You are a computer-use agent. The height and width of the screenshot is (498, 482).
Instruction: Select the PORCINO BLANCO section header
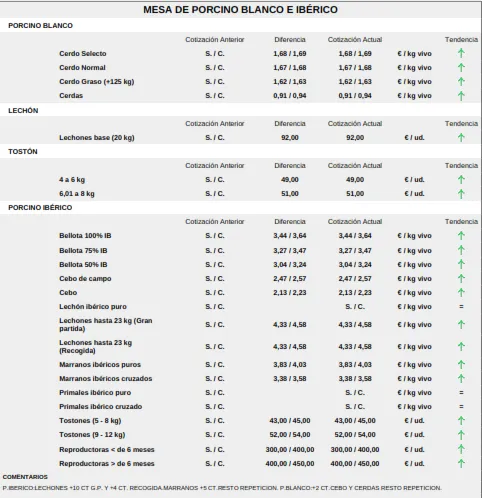pyautogui.click(x=40, y=26)
